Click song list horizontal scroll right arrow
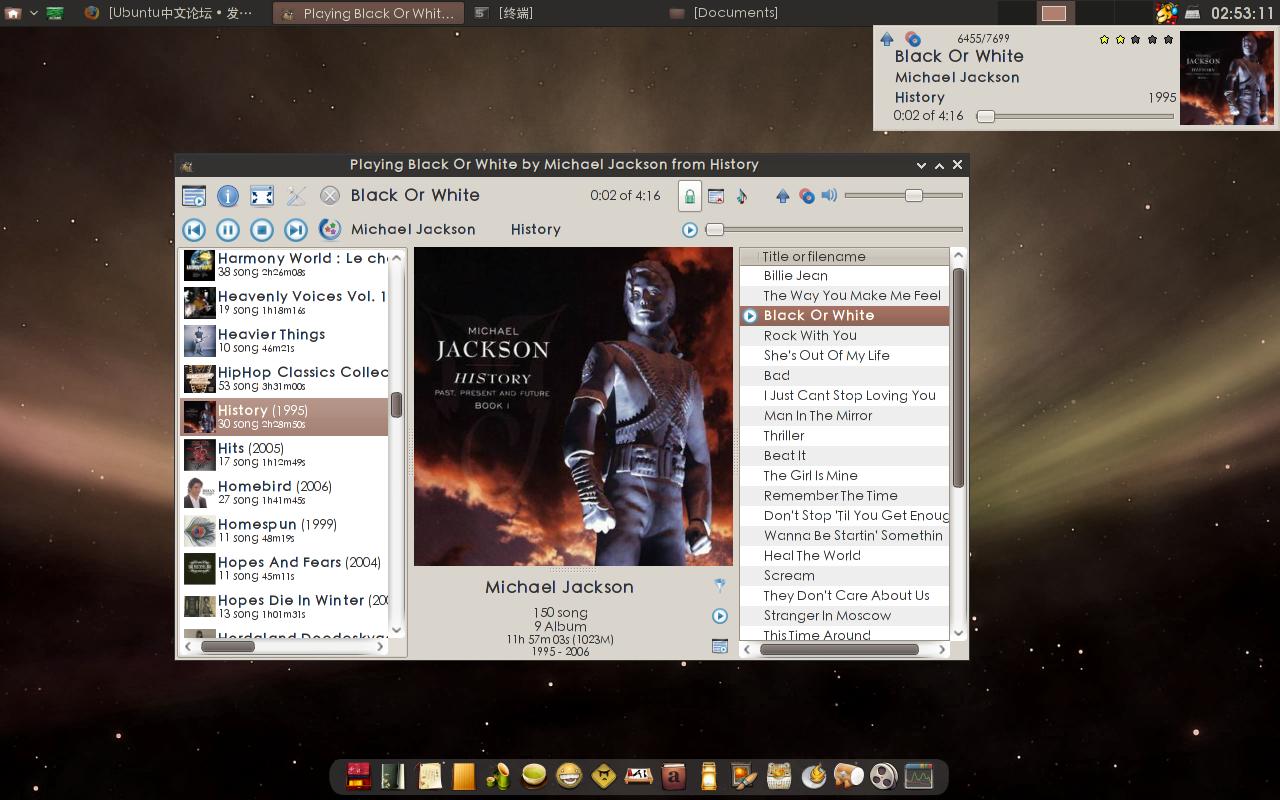The width and height of the screenshot is (1280, 800). coord(941,649)
